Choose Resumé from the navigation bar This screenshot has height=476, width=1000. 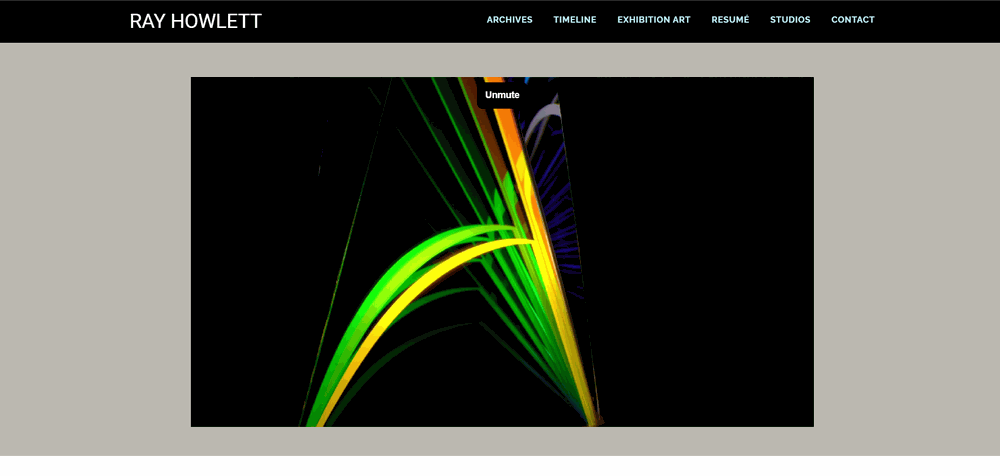pos(730,20)
